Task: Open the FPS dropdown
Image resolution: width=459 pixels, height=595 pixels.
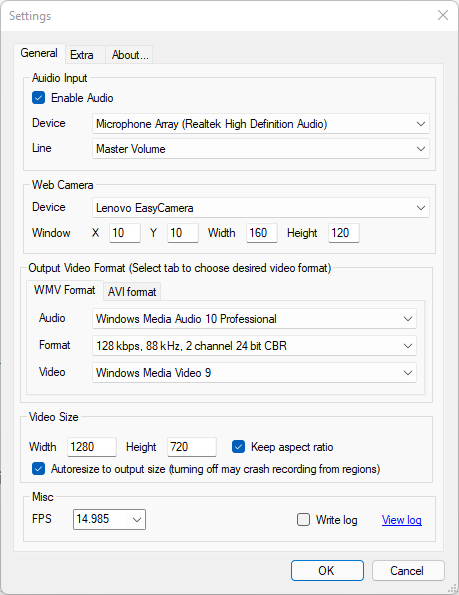Action: (109, 519)
